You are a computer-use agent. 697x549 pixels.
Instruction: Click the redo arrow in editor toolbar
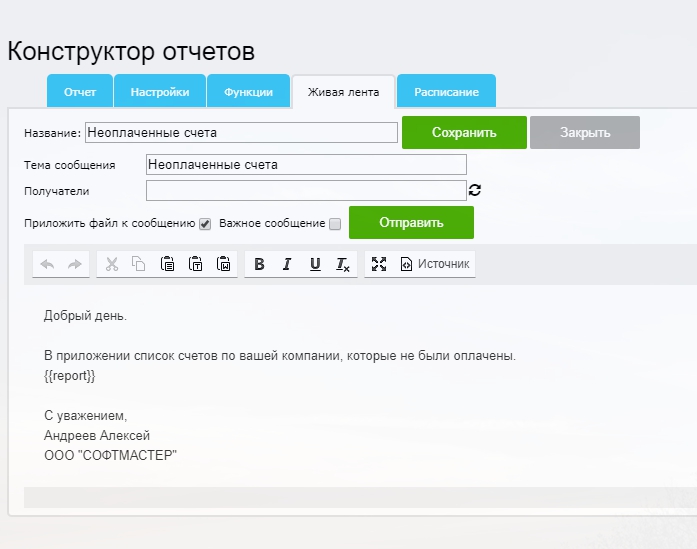pos(74,264)
